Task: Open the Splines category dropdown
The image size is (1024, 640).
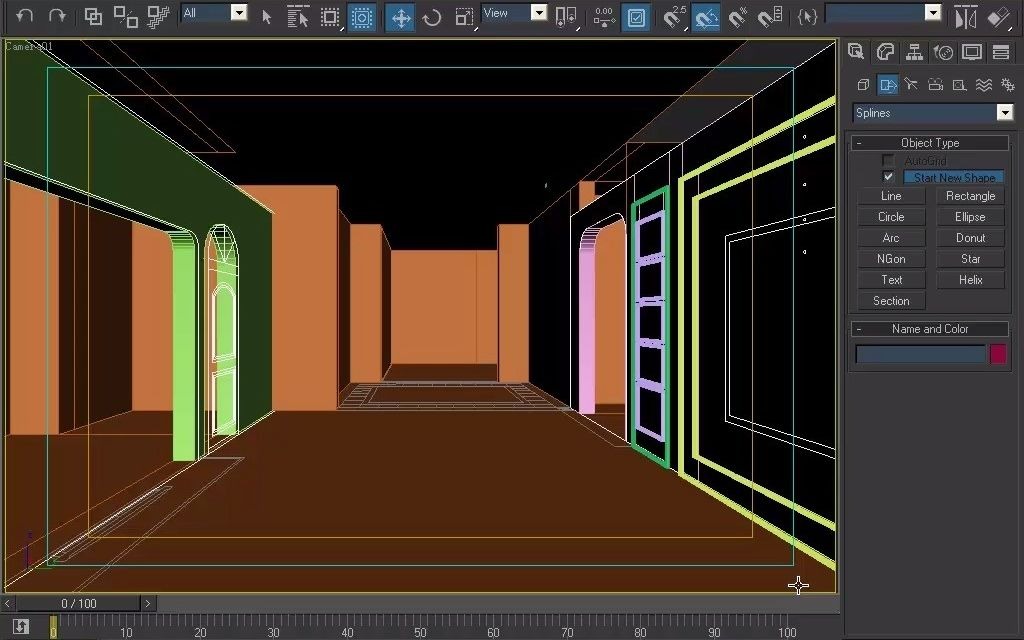Action: (x=1005, y=113)
